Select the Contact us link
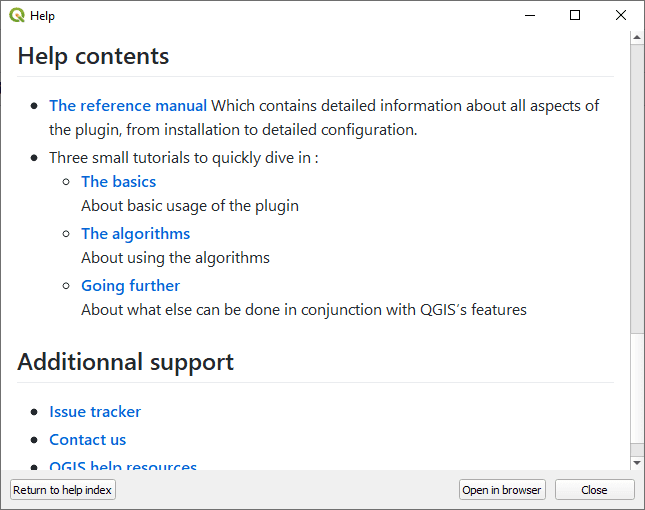This screenshot has width=645, height=510. 87,439
